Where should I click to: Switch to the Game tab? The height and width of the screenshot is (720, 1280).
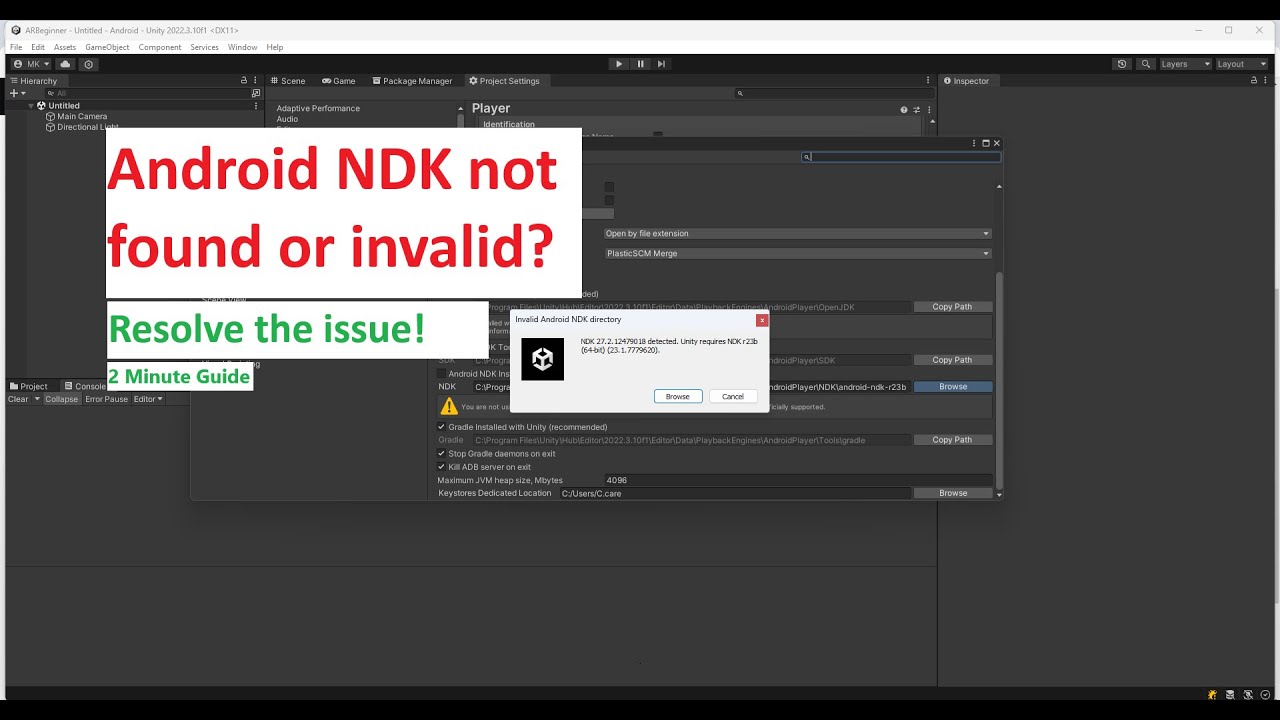point(339,81)
